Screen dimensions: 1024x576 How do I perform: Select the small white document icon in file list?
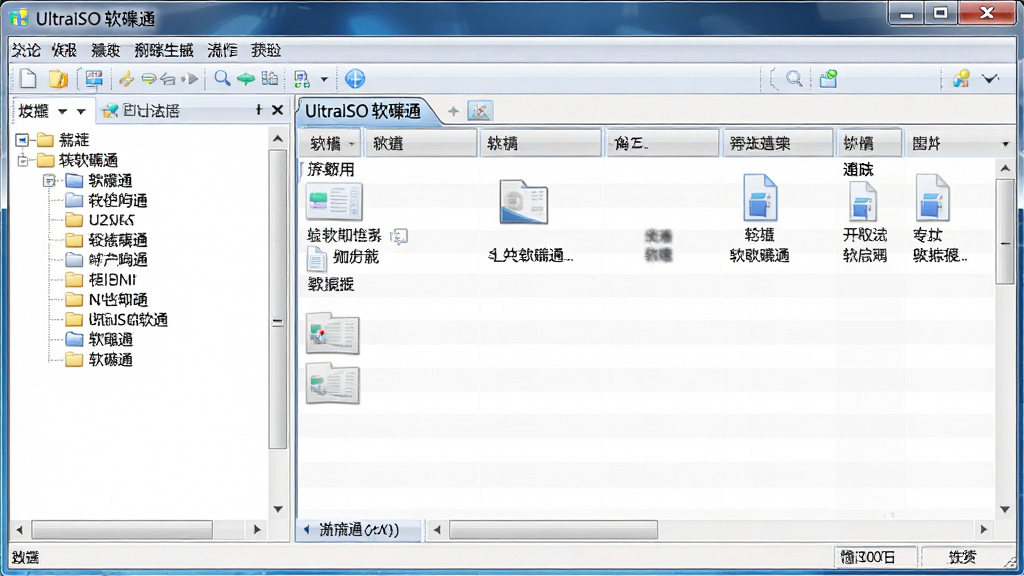(x=317, y=259)
